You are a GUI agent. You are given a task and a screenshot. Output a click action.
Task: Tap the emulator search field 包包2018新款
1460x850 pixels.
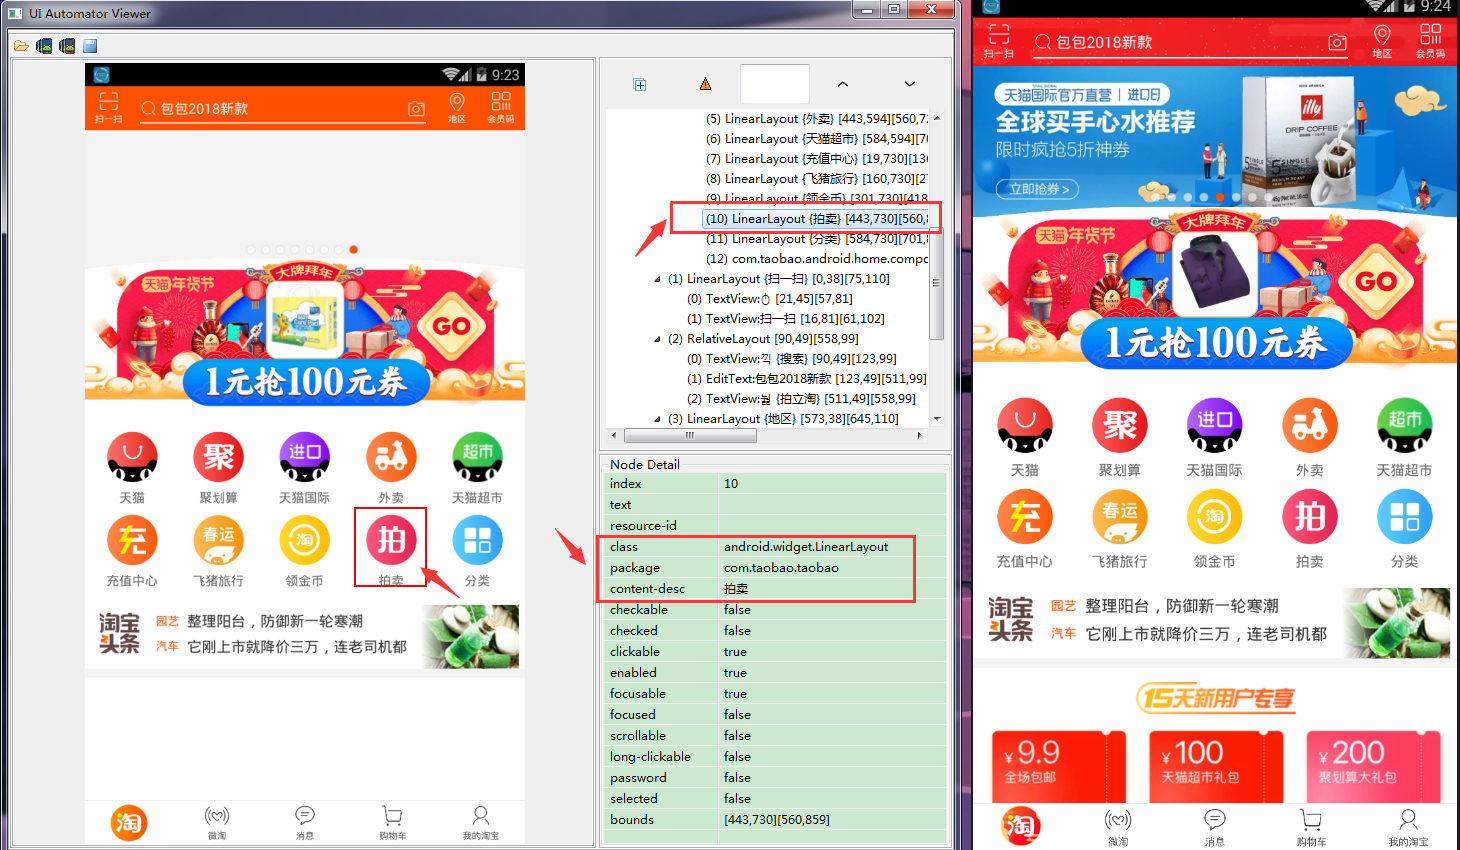[x=1189, y=42]
